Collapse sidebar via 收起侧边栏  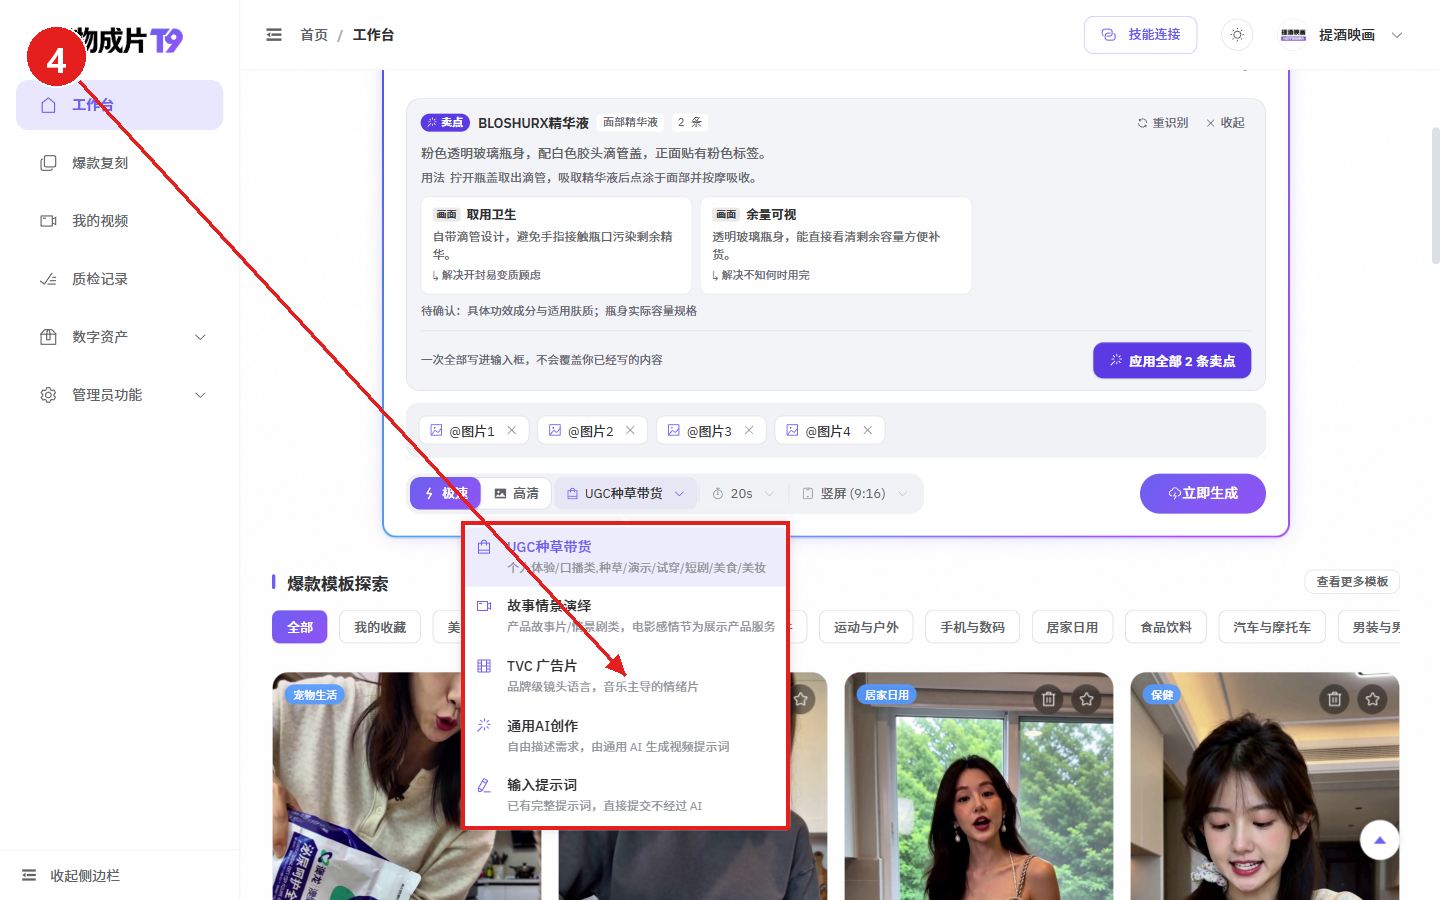pos(71,876)
